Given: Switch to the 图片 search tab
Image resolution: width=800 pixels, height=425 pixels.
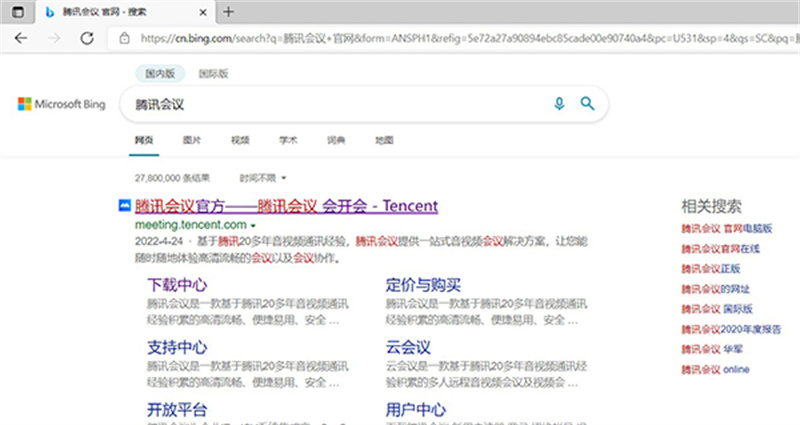Looking at the screenshot, I should click(192, 140).
